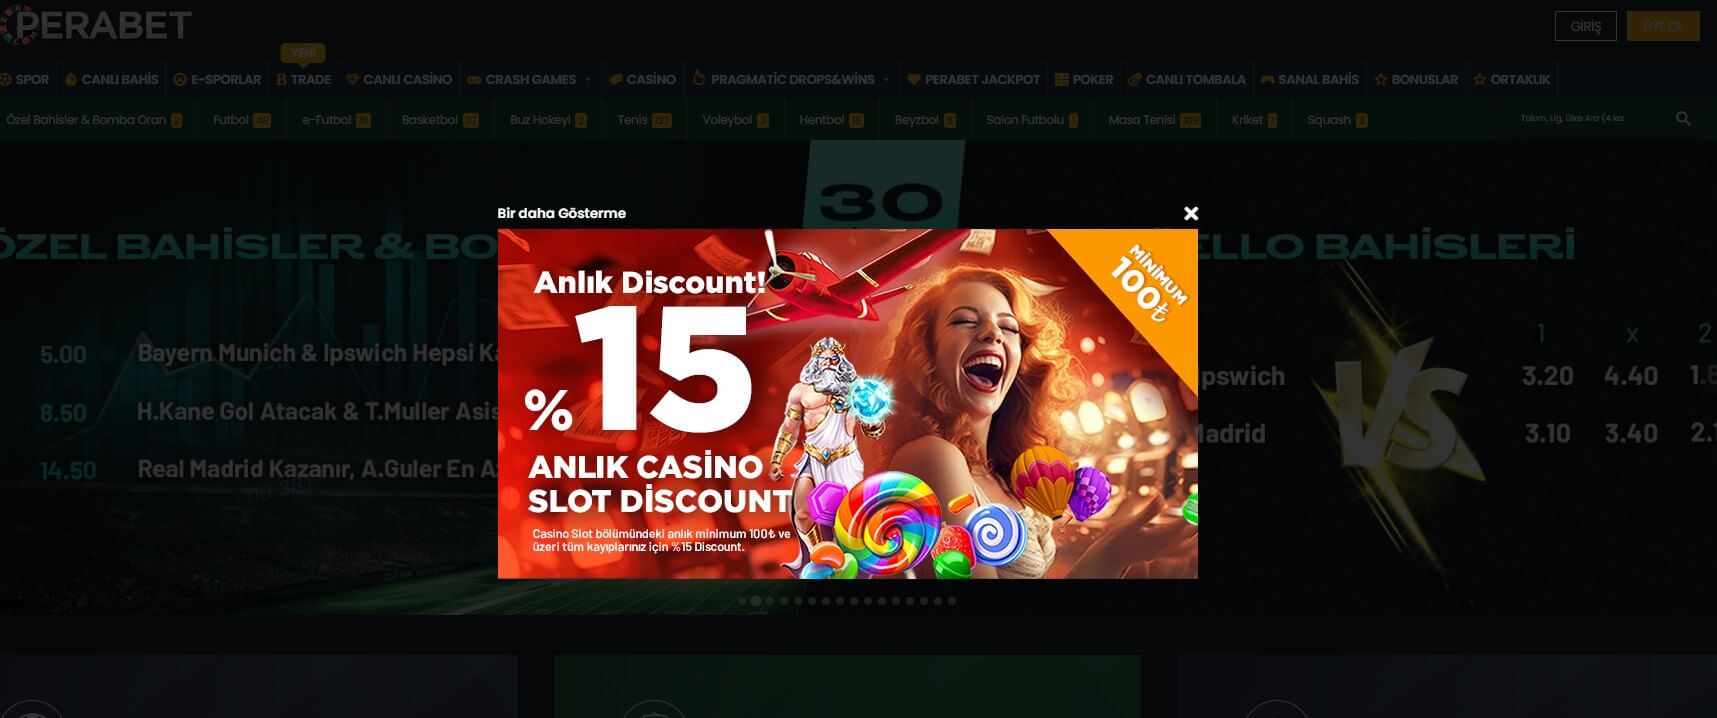Expand Pragmatic Drops&Wins dropdown arrow
Screen dimensions: 1717x718
point(886,79)
